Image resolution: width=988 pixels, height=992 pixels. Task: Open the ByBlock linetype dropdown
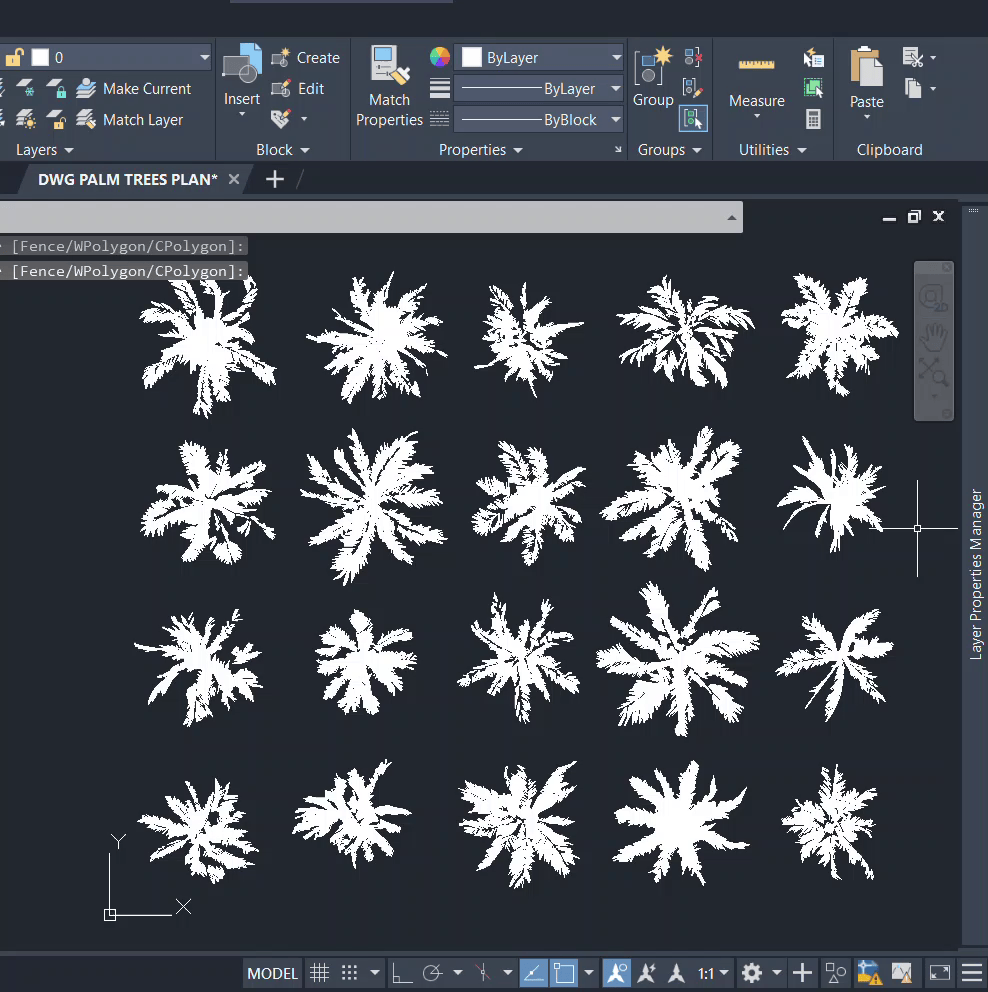540,120
